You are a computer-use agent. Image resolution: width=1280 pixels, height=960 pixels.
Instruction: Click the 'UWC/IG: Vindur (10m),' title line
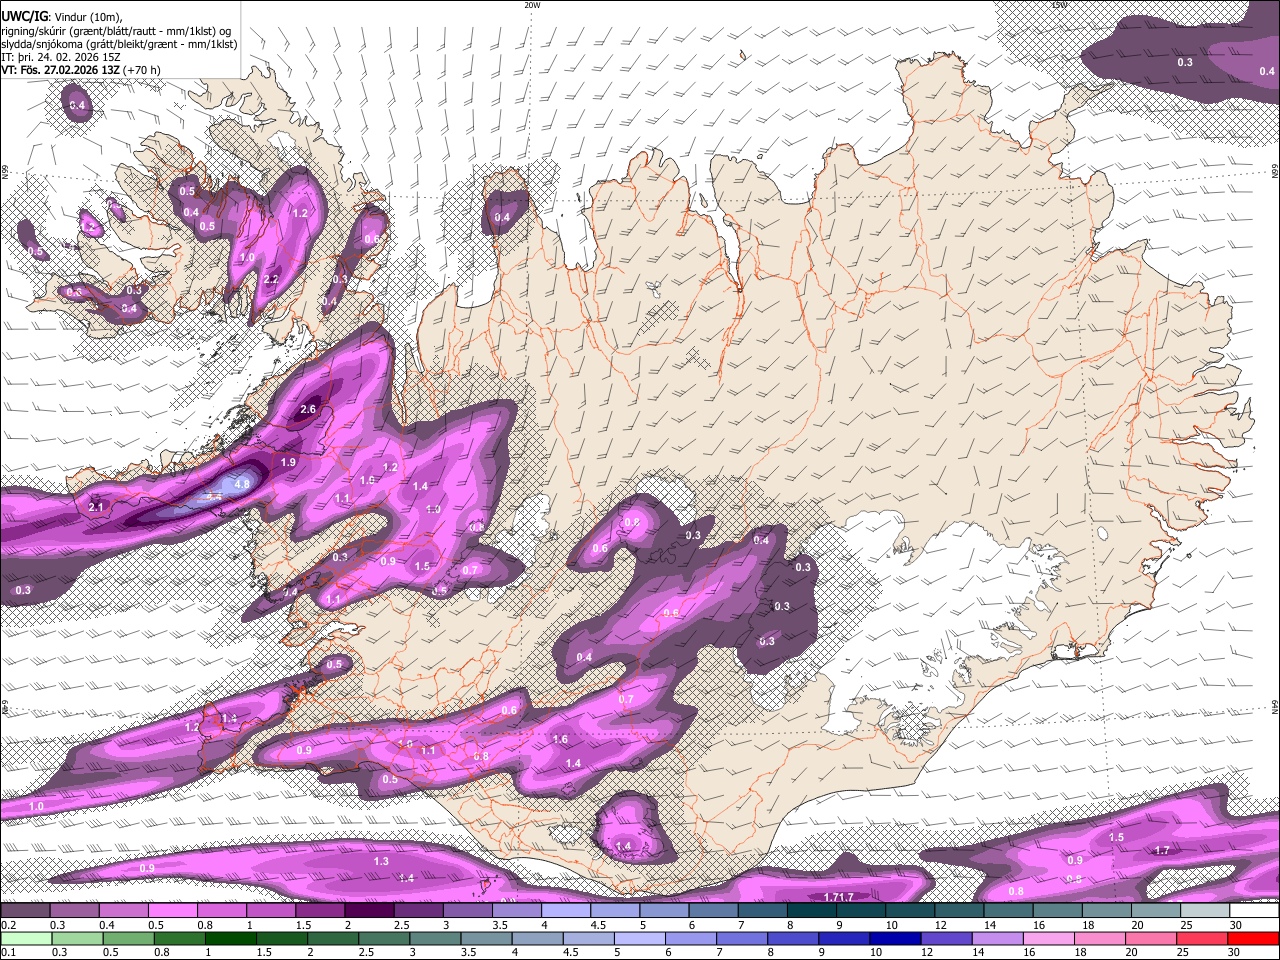click(60, 15)
